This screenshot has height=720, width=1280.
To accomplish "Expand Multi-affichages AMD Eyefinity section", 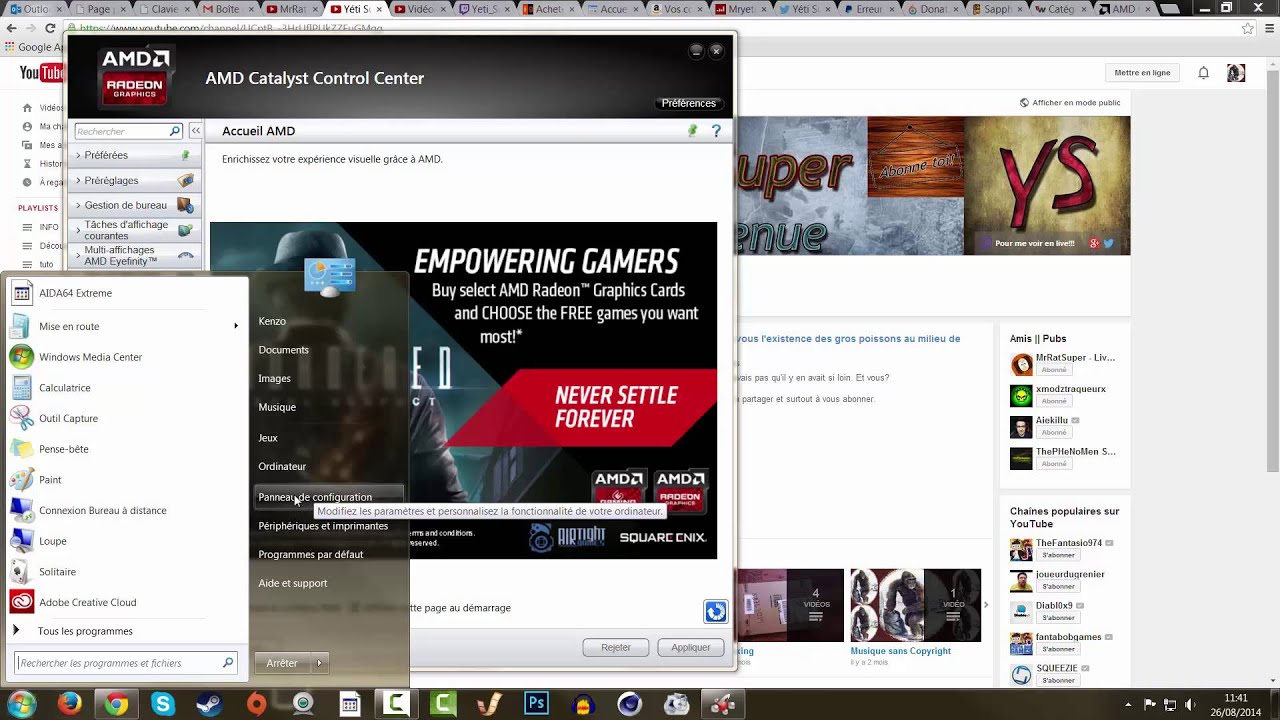I will tap(135, 256).
